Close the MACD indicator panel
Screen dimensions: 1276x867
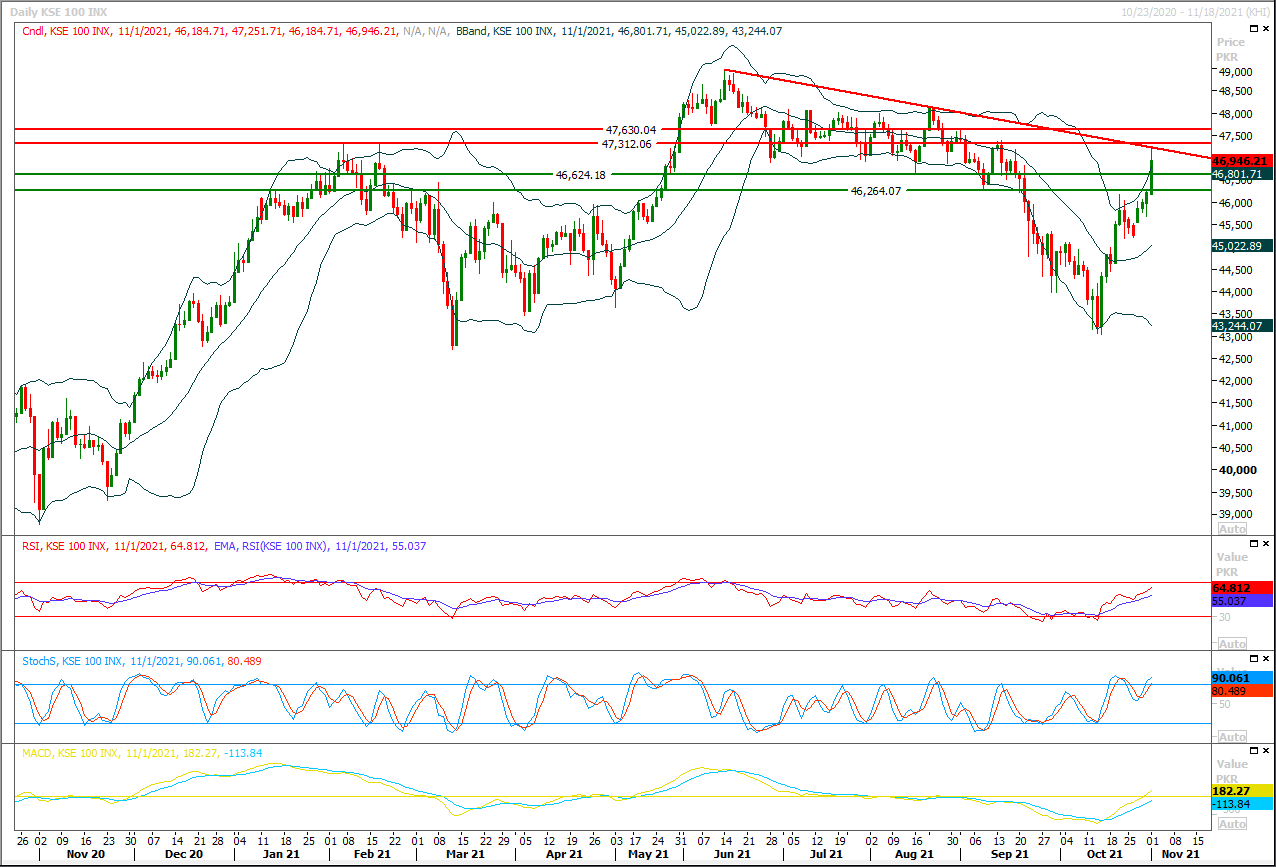[x=1266, y=750]
